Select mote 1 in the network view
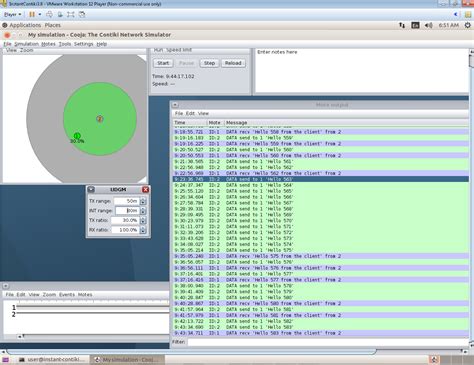Viewport: 474px width, 365px height. tap(77, 136)
